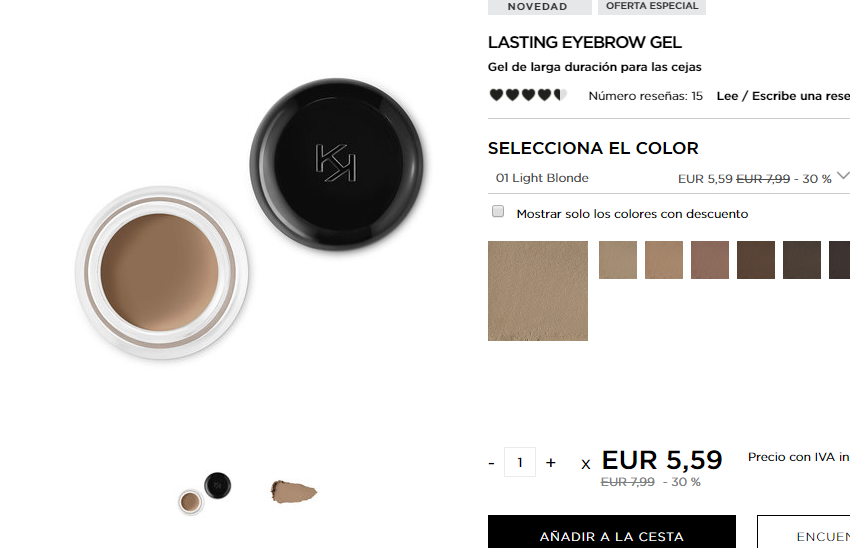
Task: Add the product with Añadir a la cesta
Action: [x=611, y=532]
